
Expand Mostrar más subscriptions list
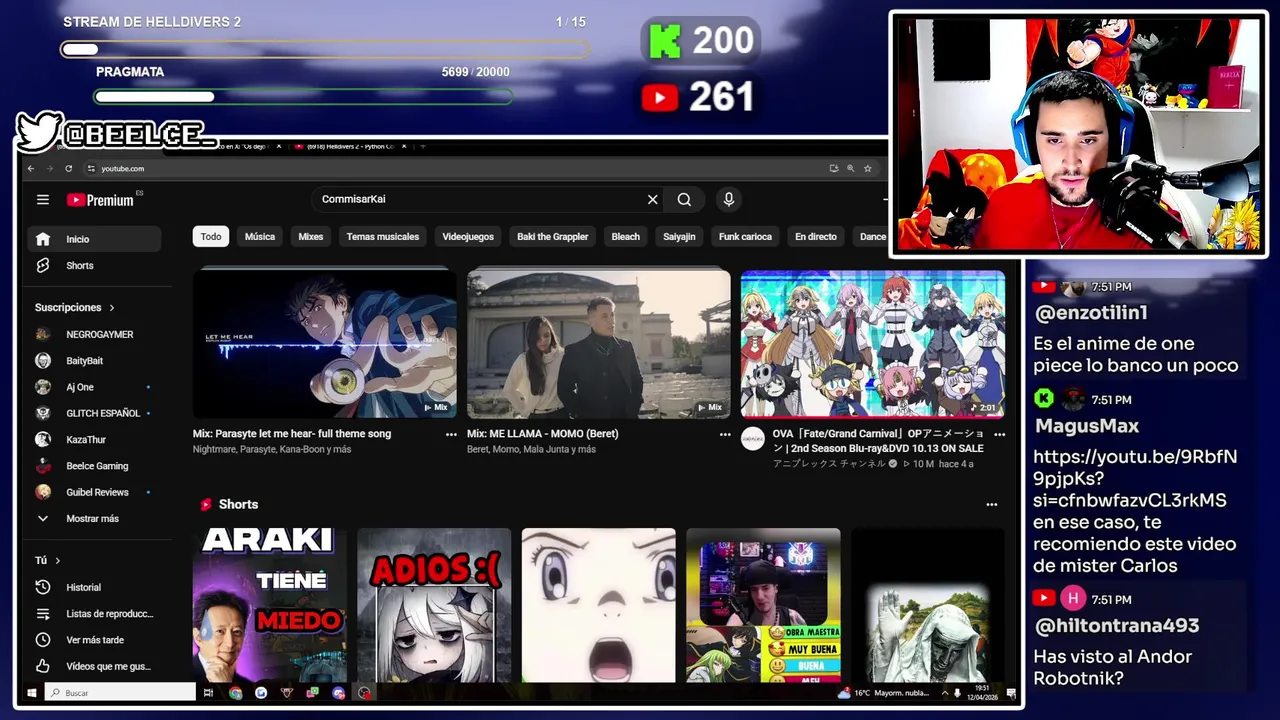coord(95,518)
